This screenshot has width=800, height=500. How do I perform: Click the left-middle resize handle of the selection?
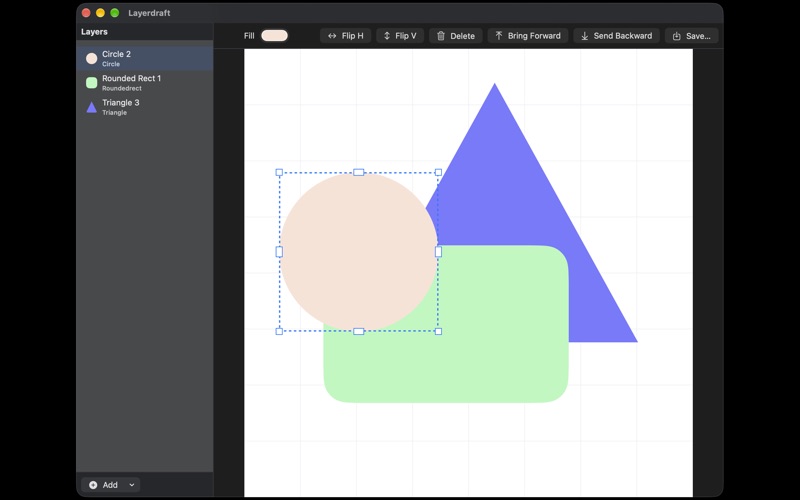click(279, 252)
